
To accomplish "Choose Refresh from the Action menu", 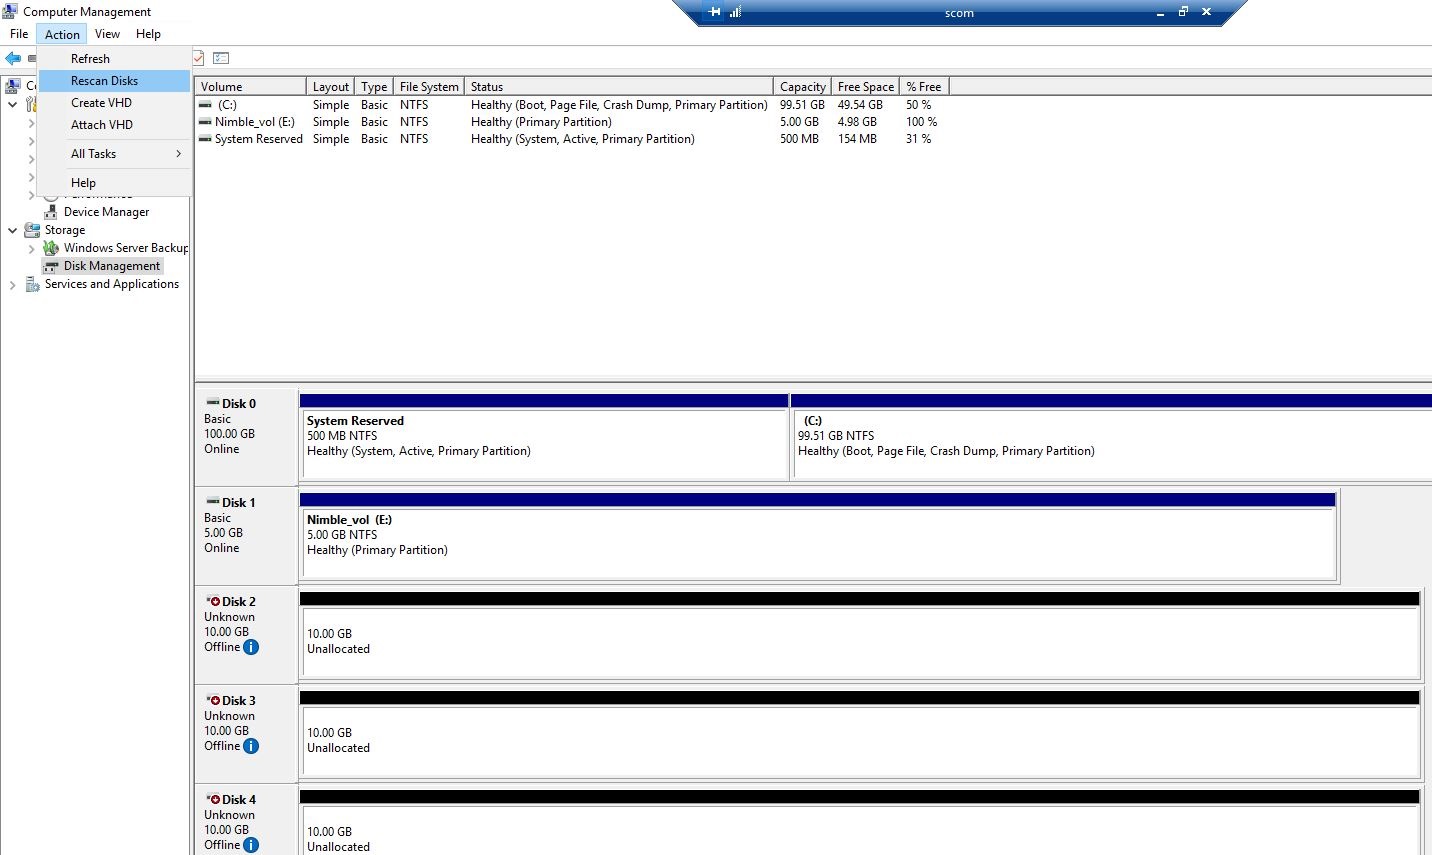I will [x=114, y=59].
